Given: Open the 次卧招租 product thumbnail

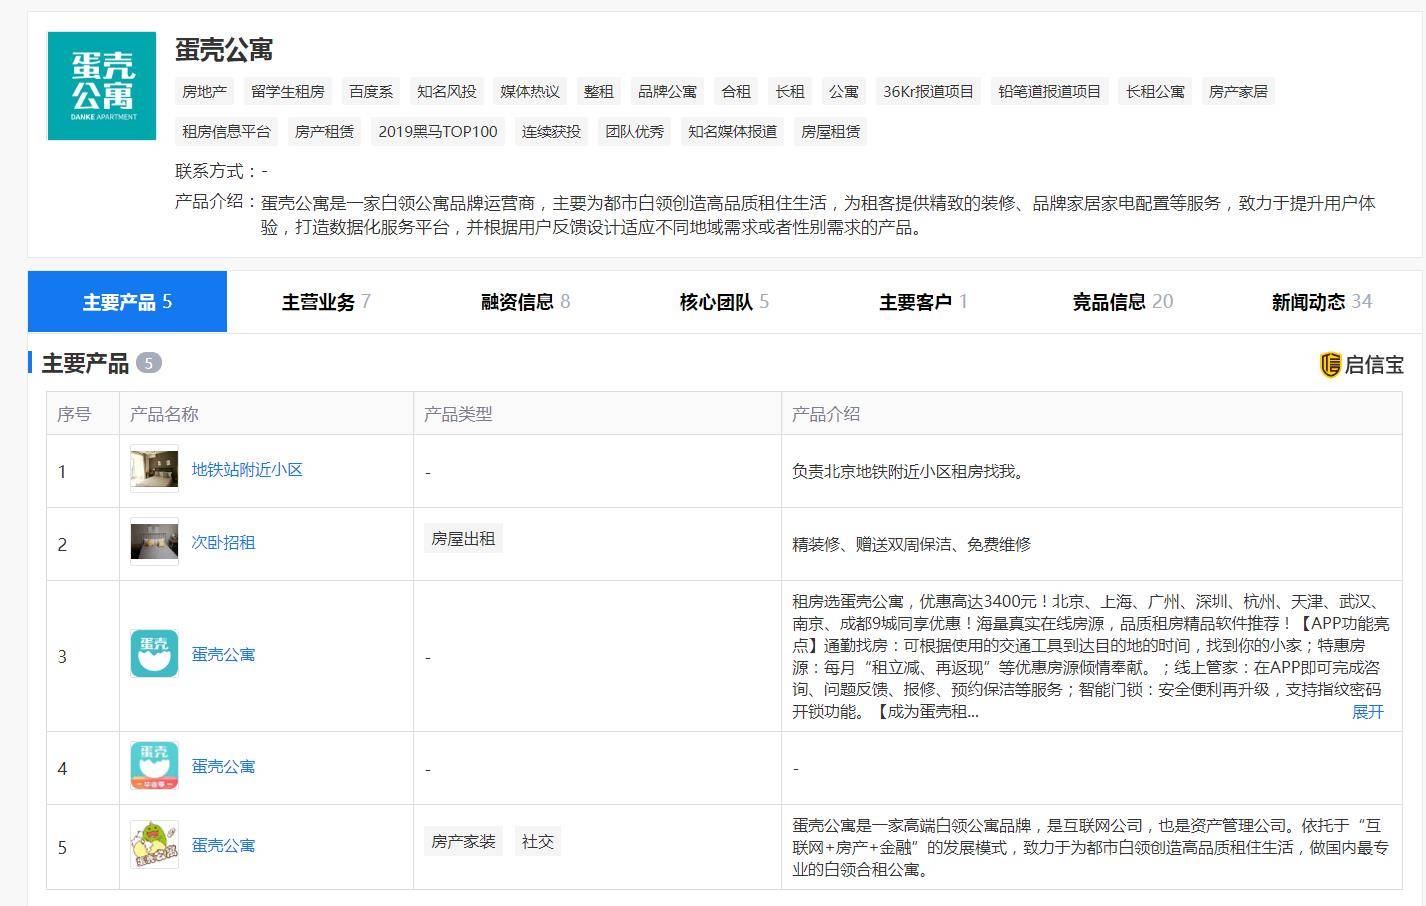Looking at the screenshot, I should pyautogui.click(x=155, y=542).
